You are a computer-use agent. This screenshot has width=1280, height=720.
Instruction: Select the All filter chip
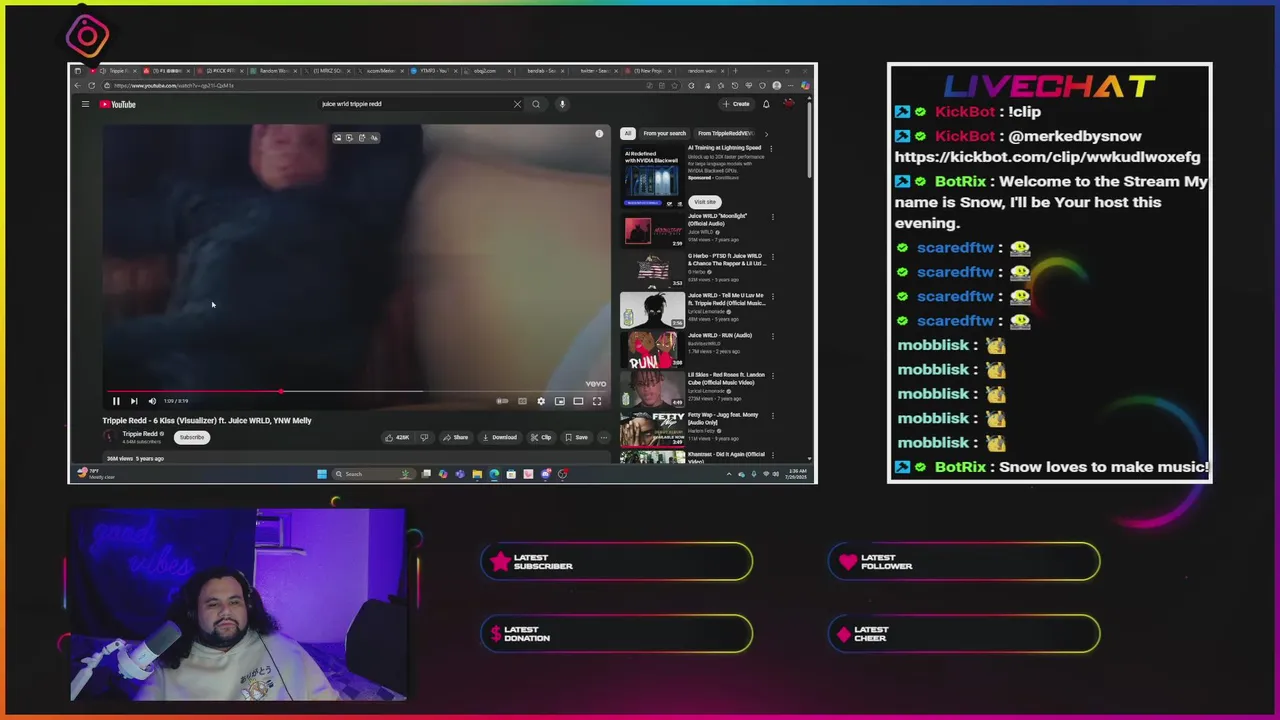point(627,133)
